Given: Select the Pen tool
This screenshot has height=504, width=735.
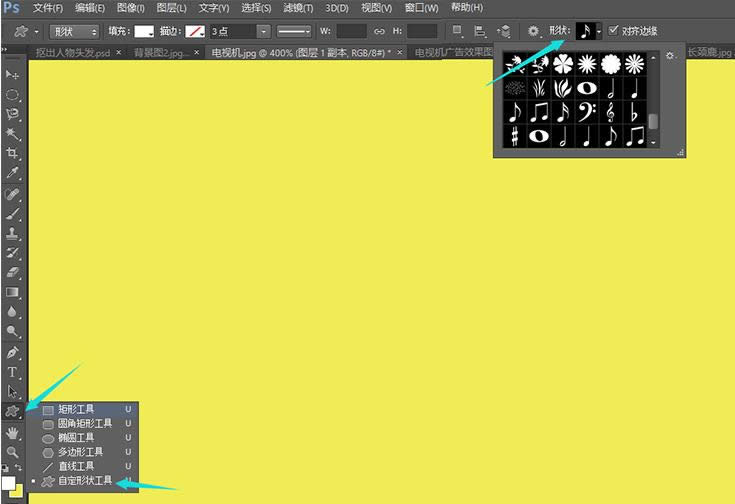Looking at the screenshot, I should coord(12,353).
